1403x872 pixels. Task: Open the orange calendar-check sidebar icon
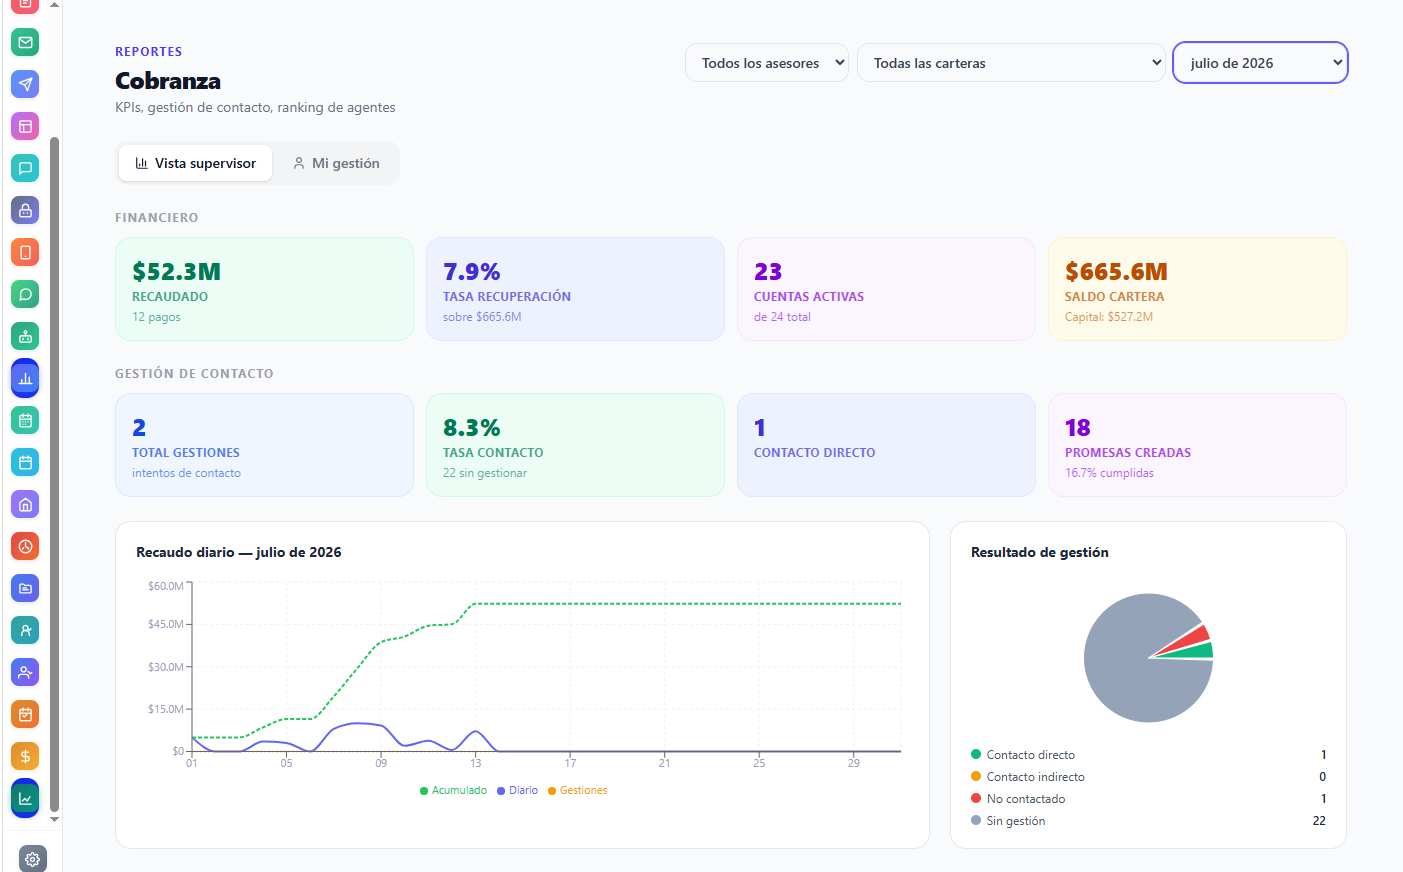25,714
